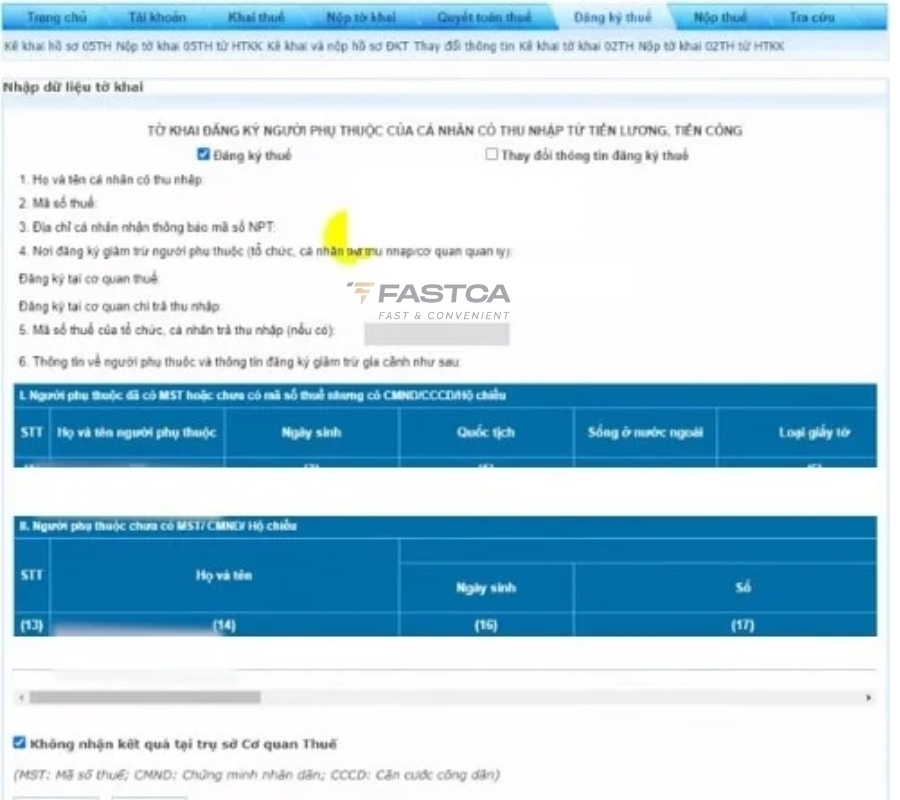Click the horizontal scrollbar left arrow

(x=21, y=697)
